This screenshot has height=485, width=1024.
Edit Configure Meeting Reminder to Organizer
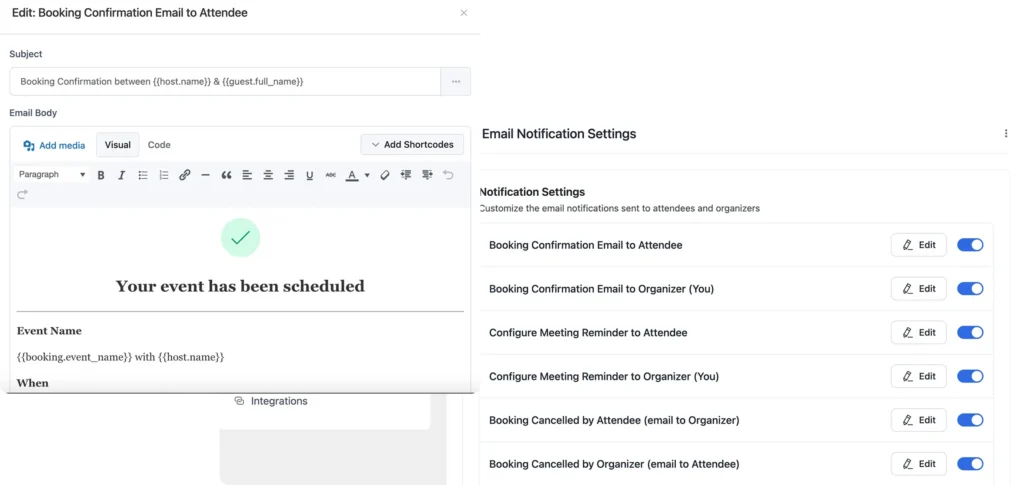click(x=918, y=376)
